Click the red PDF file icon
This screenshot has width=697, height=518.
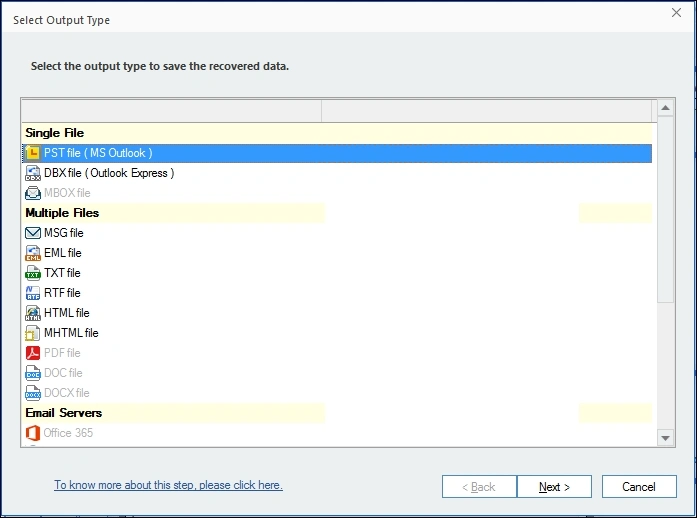pos(33,353)
